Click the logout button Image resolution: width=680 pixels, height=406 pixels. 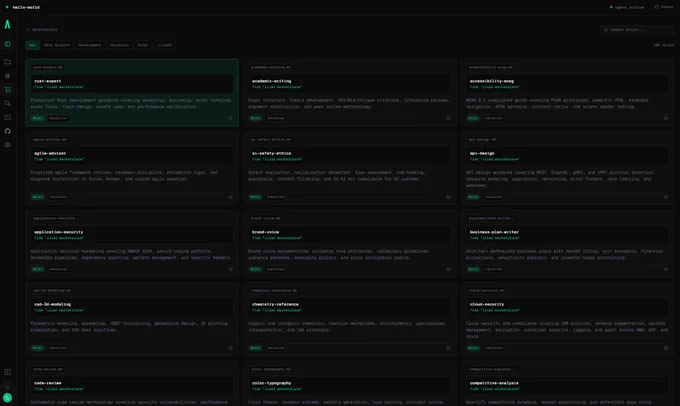(664, 7)
